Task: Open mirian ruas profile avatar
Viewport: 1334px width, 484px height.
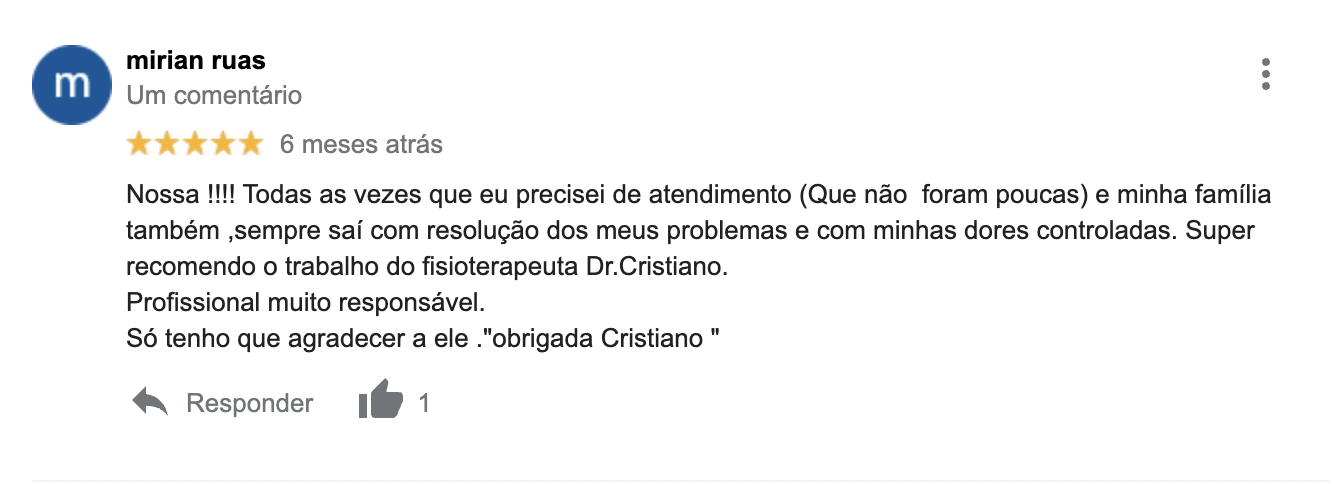Action: point(71,84)
